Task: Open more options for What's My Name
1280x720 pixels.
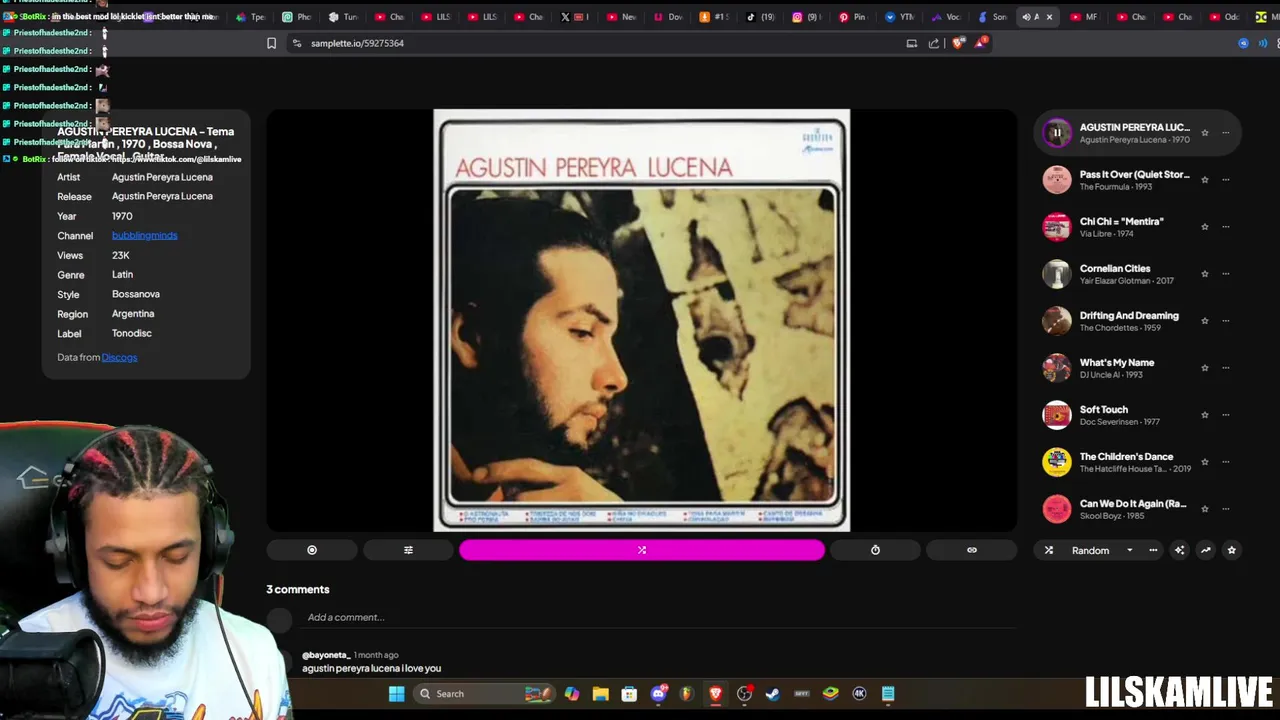Action: 1226,368
